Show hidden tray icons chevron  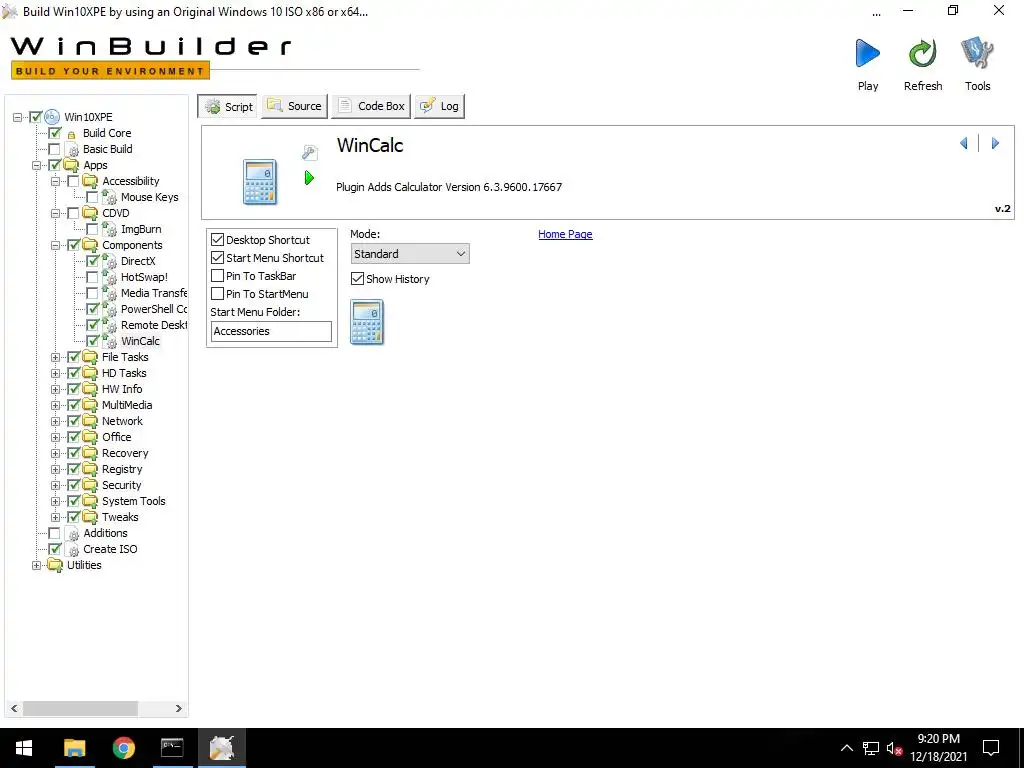click(x=846, y=748)
